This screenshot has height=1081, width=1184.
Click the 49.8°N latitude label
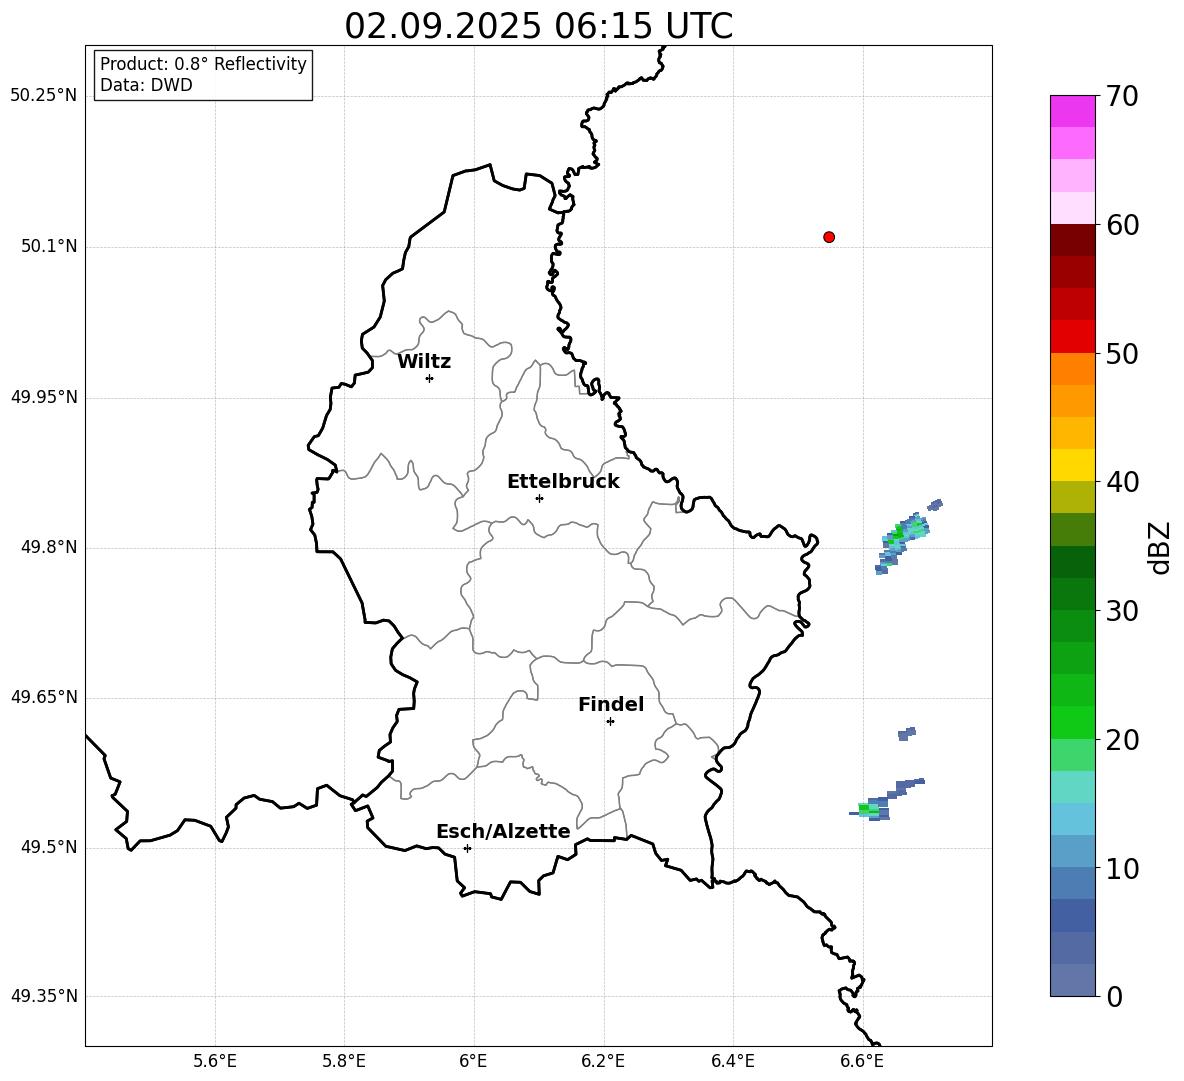[x=49, y=547]
